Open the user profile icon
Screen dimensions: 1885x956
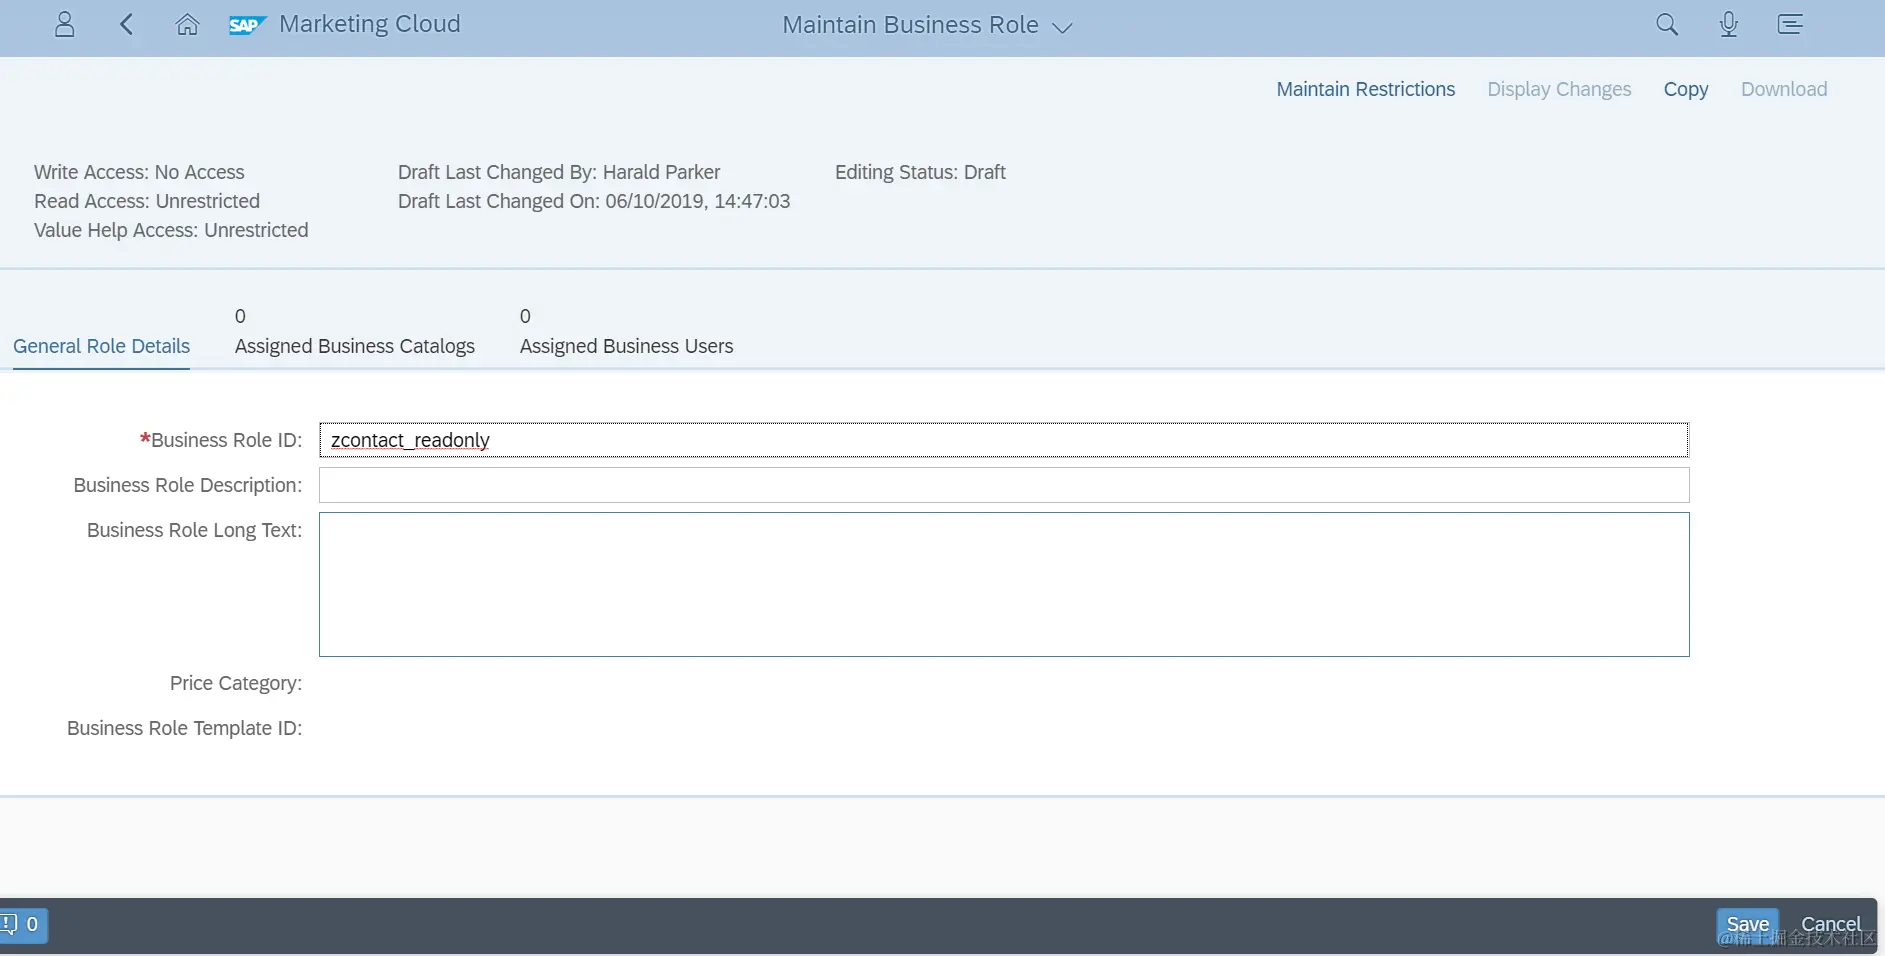point(65,25)
